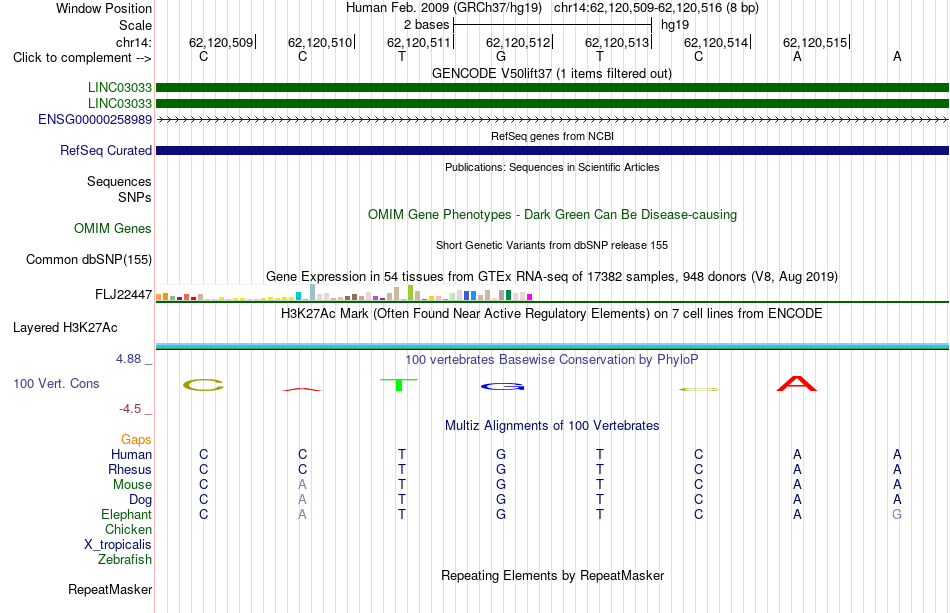Click the 62,120,515 ruler position label

[815, 42]
